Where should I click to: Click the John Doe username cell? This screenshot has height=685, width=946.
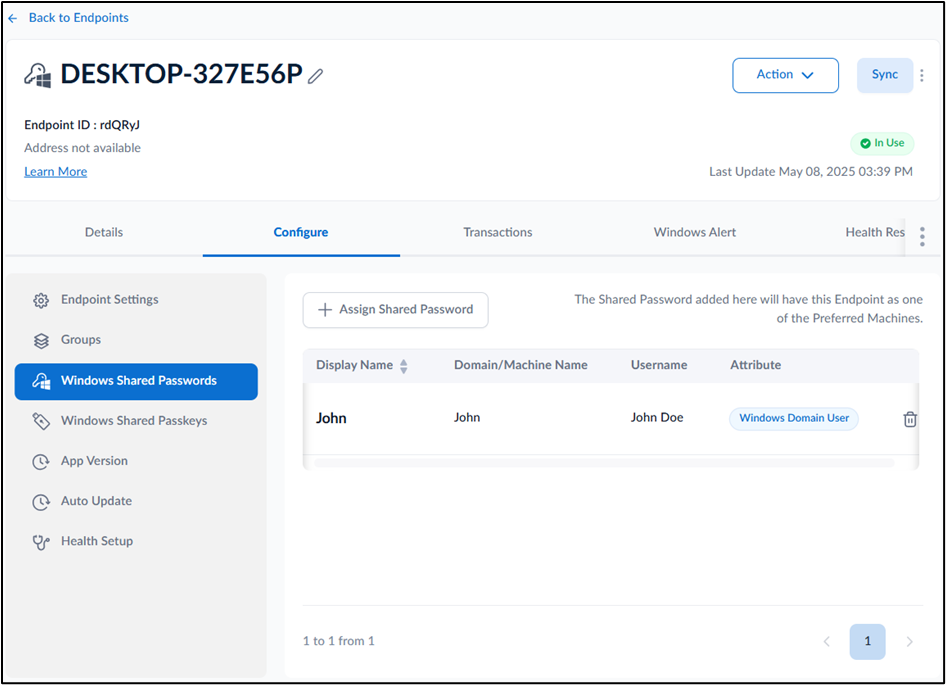click(x=657, y=418)
